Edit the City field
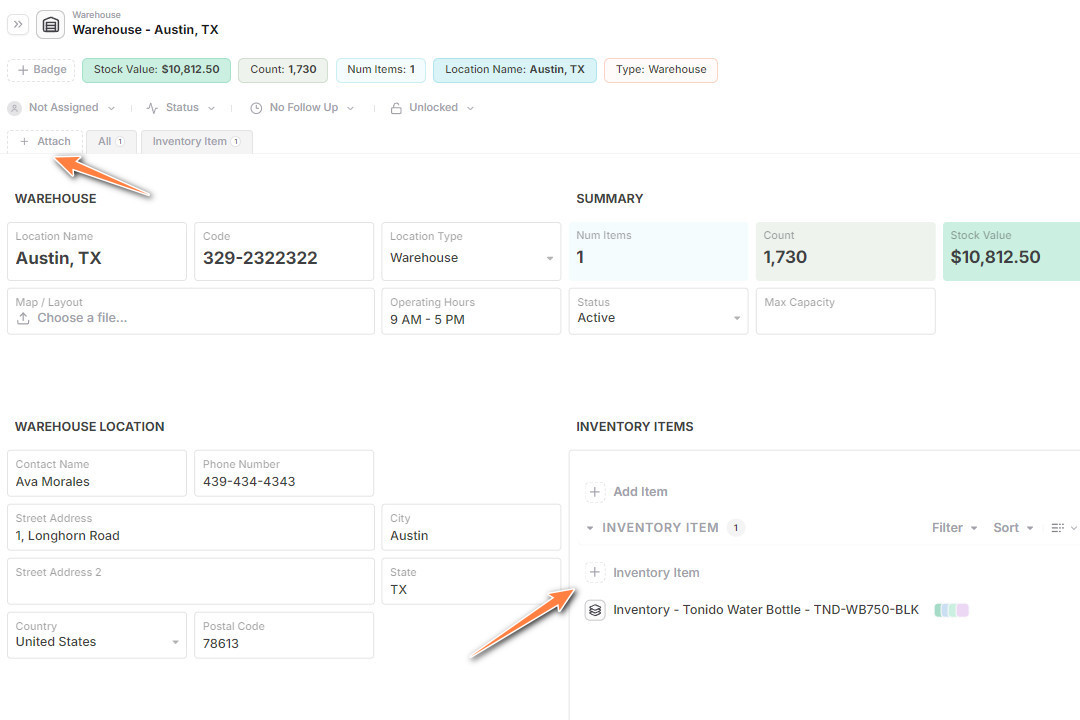The height and width of the screenshot is (720, 1080). click(x=471, y=527)
